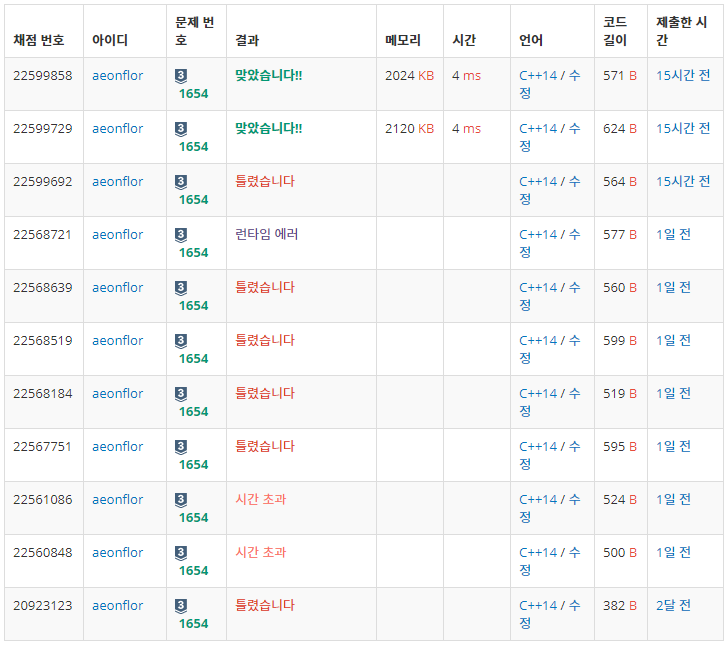Open problem 1654 link in row 22599858

pos(194,94)
